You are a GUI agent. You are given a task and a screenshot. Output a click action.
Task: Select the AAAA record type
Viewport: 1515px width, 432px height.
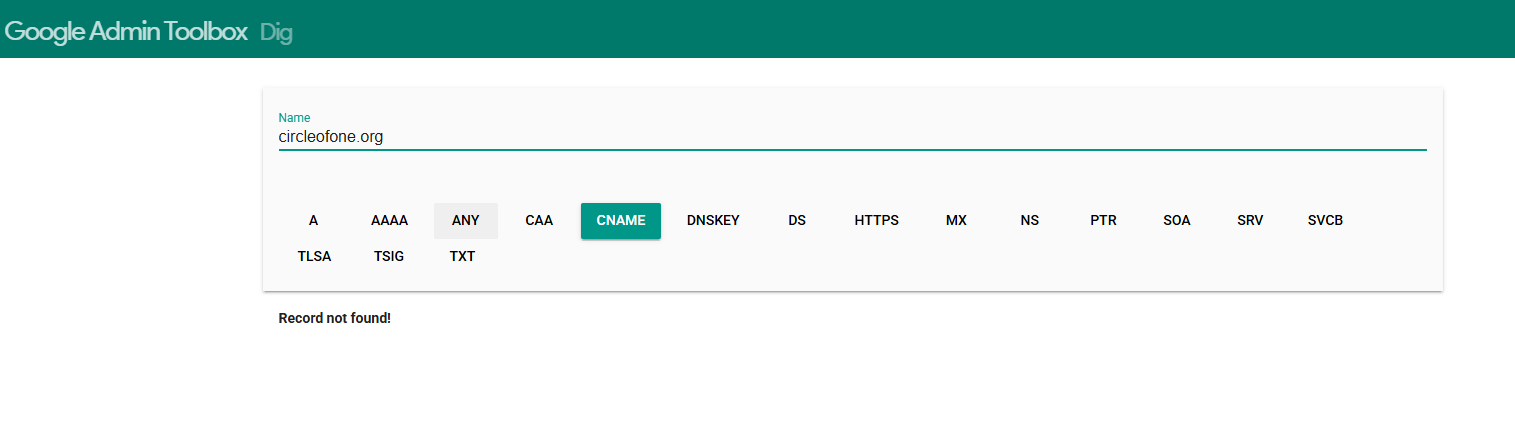389,221
